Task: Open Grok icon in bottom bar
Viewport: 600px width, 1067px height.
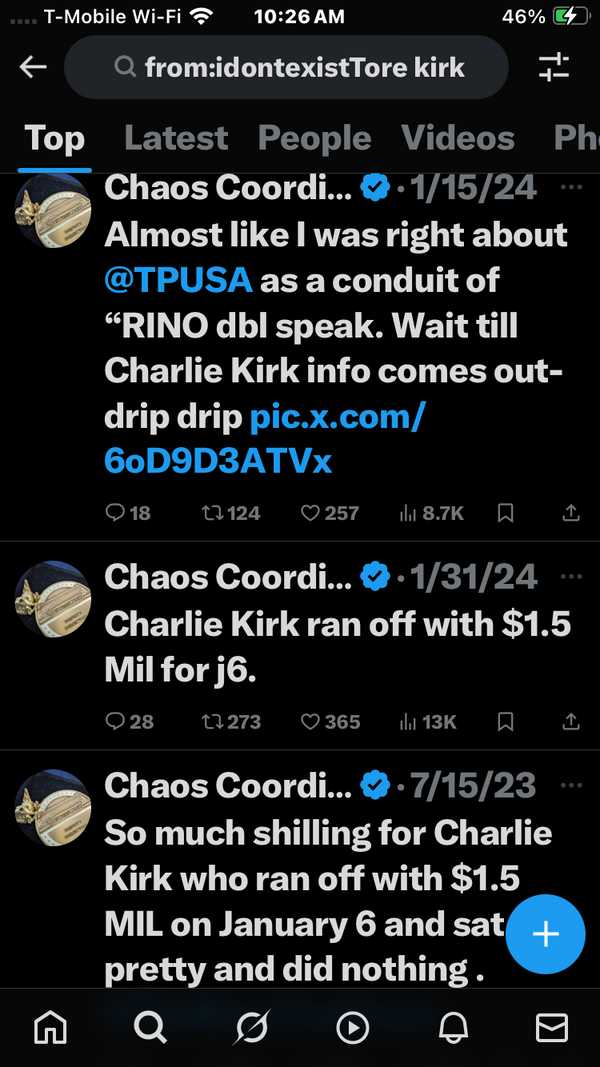Action: [250, 1027]
